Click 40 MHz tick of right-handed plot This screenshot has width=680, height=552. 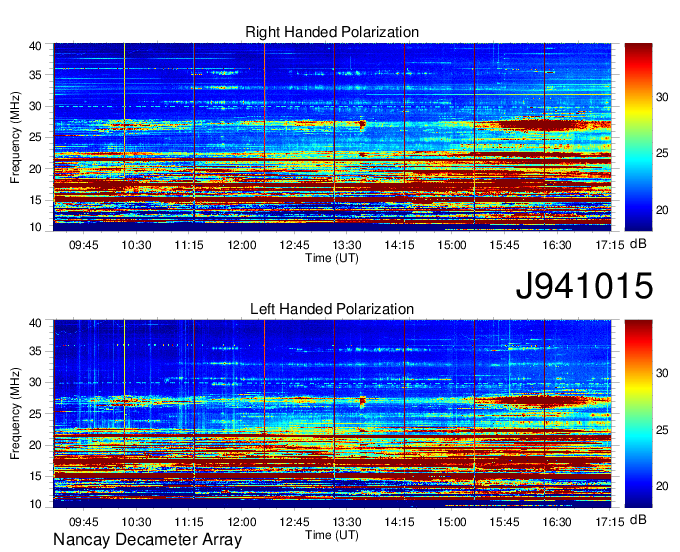[35, 46]
